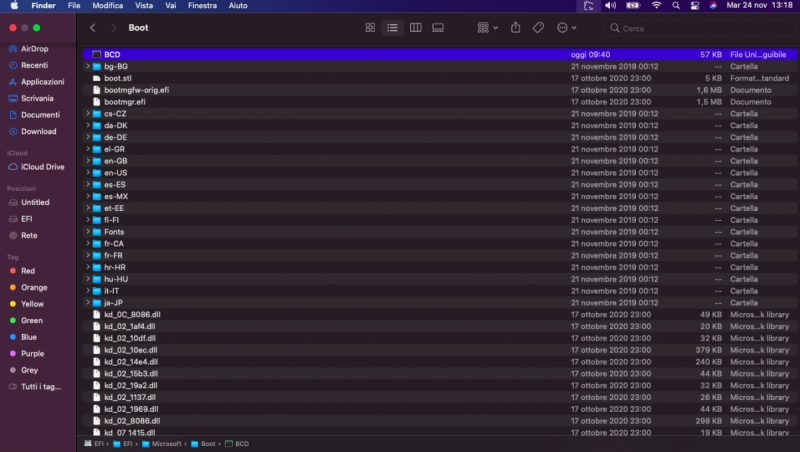Open iCloud Drive in the sidebar
This screenshot has height=452, width=800.
[41, 167]
